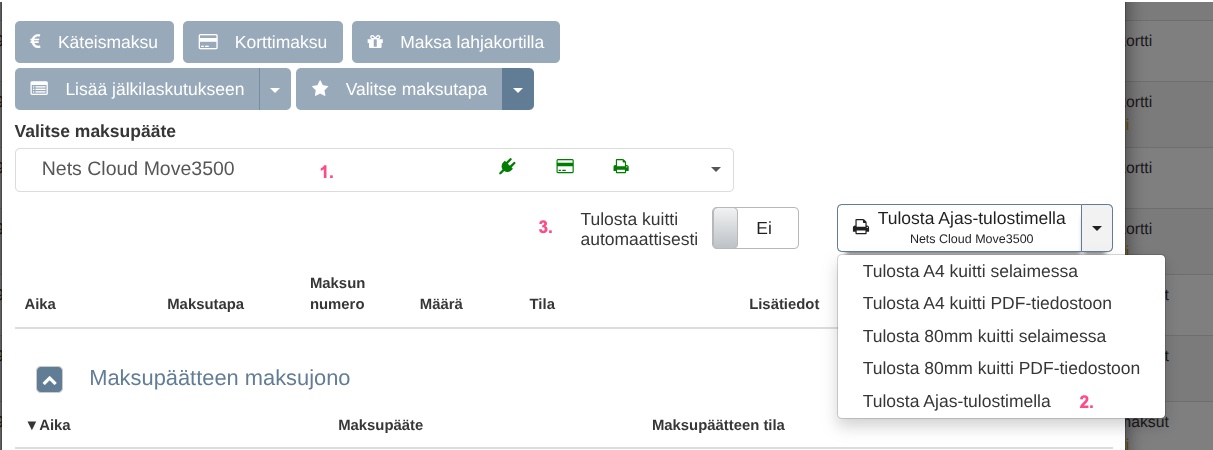
Task: Click the printer icon on Tulosta Ajas-tulostimella button
Action: pyautogui.click(x=860, y=228)
